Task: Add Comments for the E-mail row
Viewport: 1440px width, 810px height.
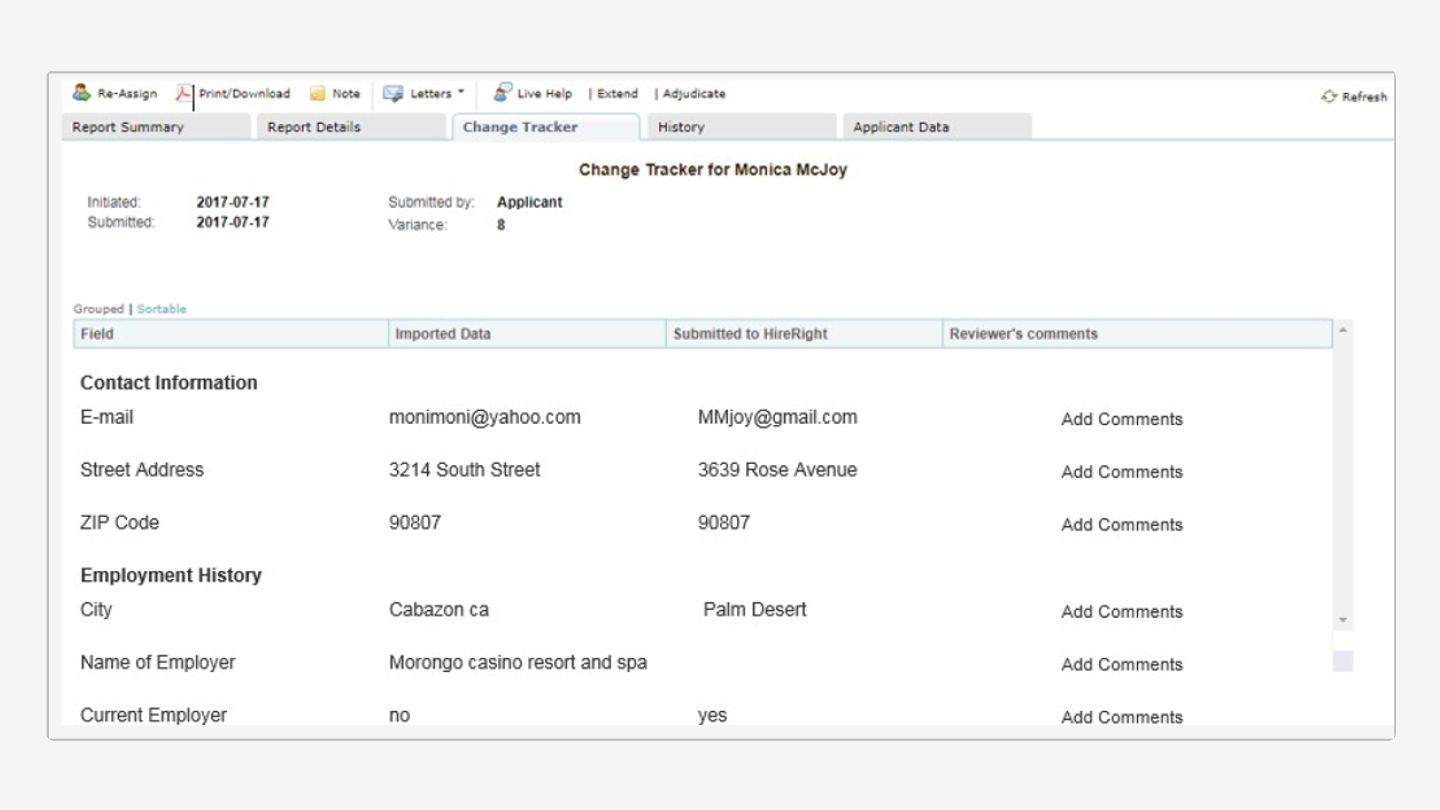Action: tap(1121, 419)
